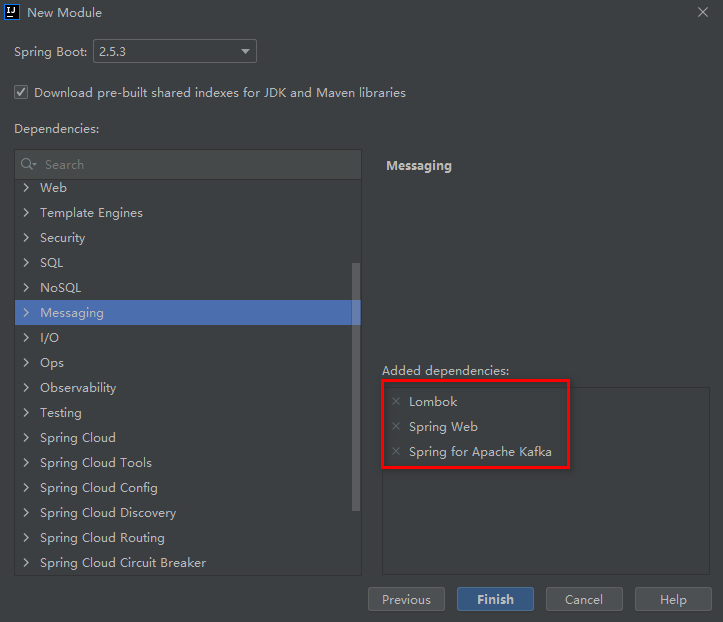Image resolution: width=723 pixels, height=622 pixels.
Task: Click the Spring Web text in added dependencies
Action: coord(443,427)
